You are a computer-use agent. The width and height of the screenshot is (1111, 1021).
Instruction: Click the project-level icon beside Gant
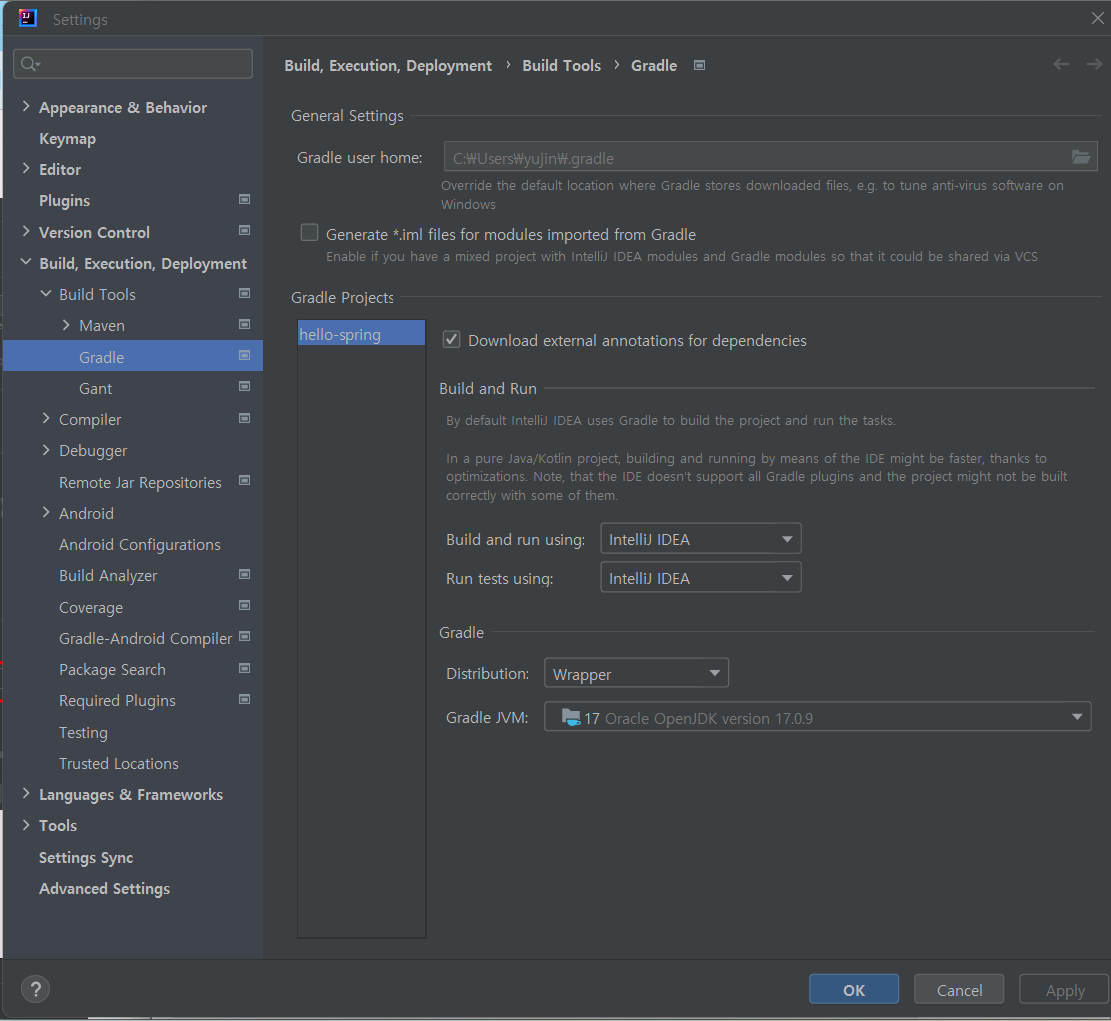(x=244, y=387)
